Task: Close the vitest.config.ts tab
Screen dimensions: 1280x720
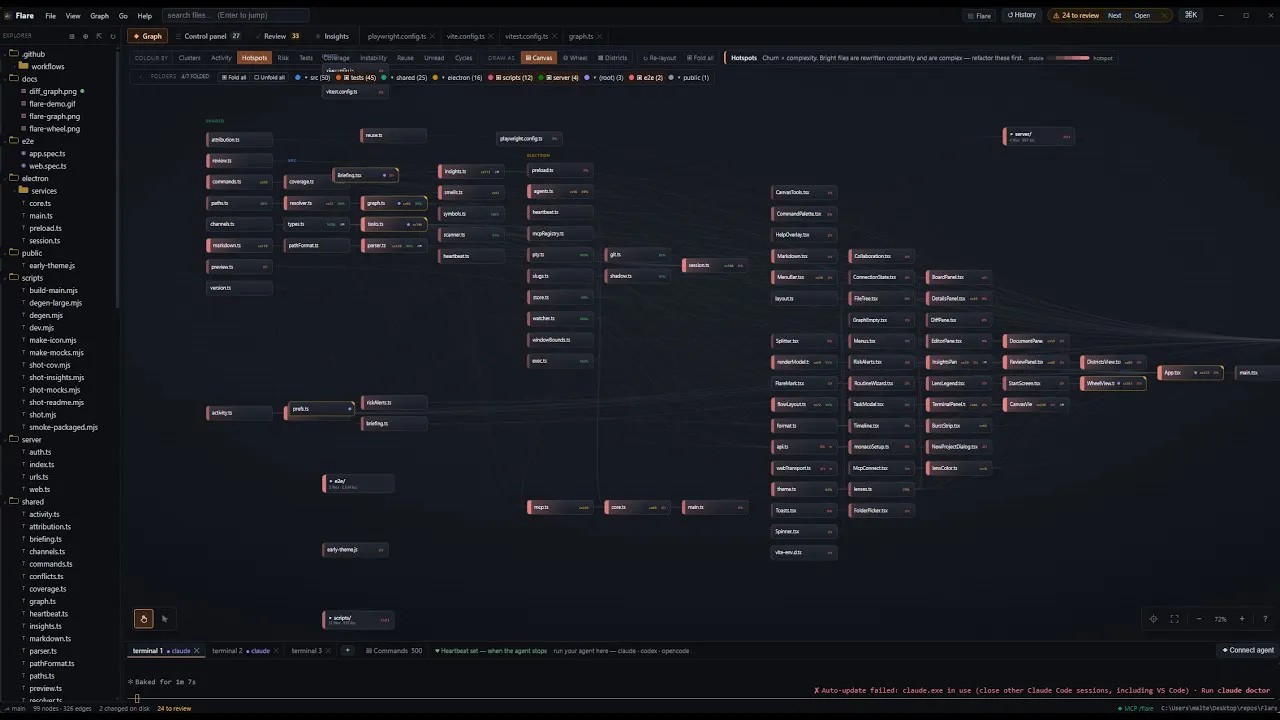Action: point(554,36)
